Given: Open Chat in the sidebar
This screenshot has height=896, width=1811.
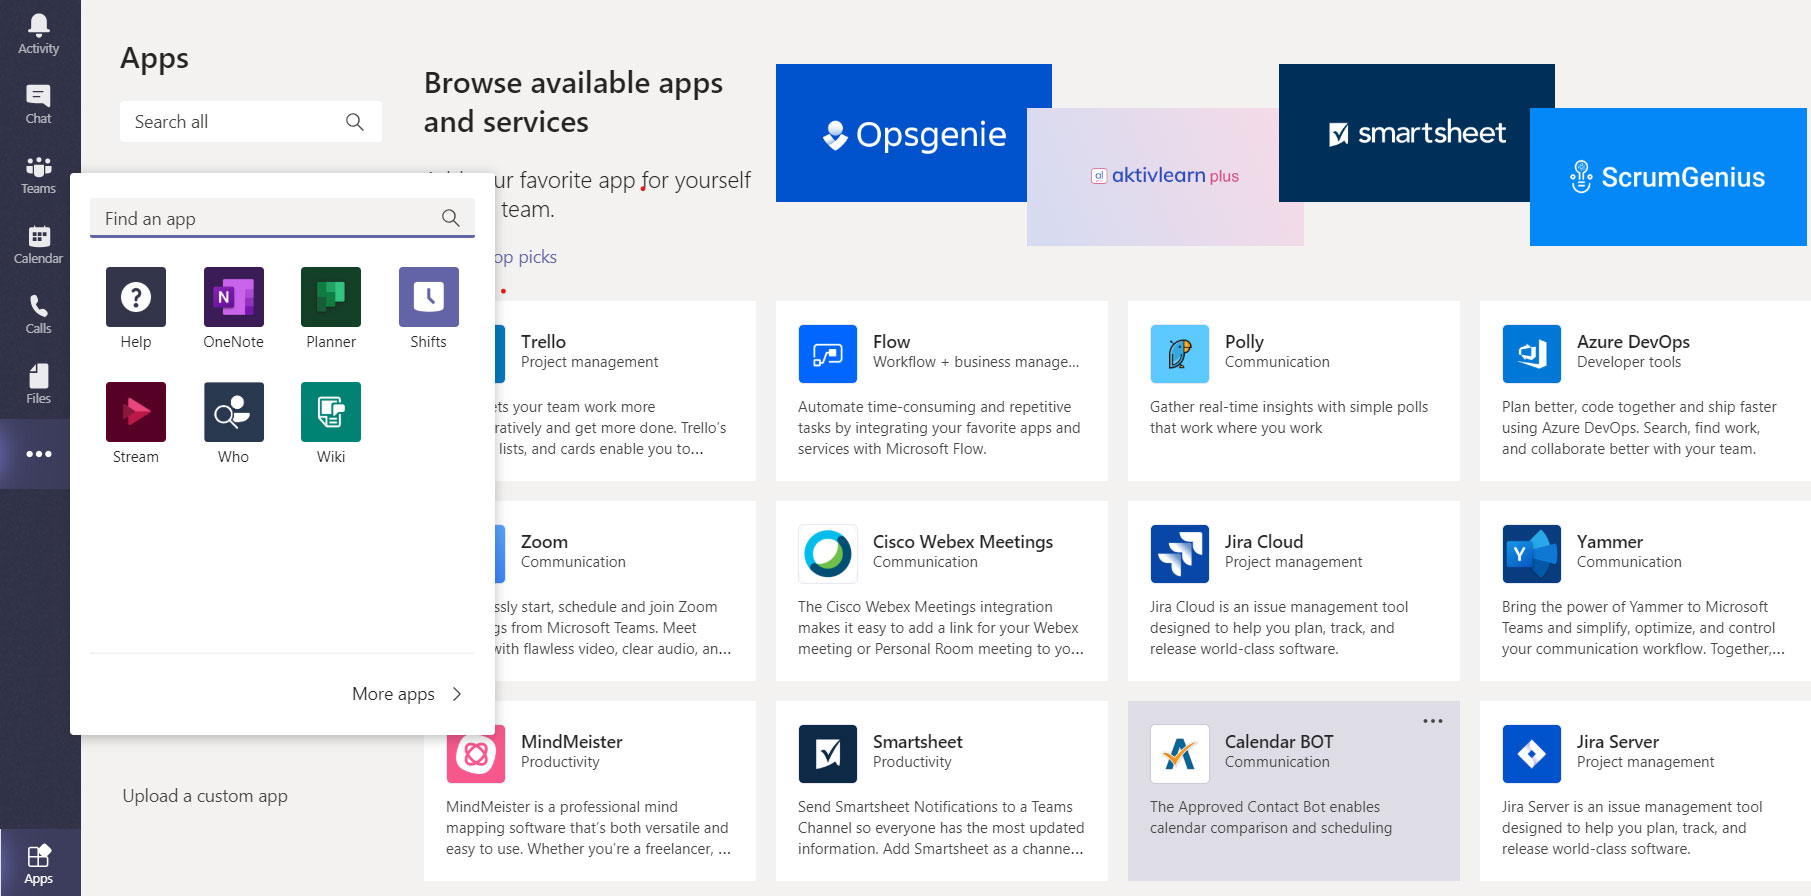Looking at the screenshot, I should click(x=39, y=104).
